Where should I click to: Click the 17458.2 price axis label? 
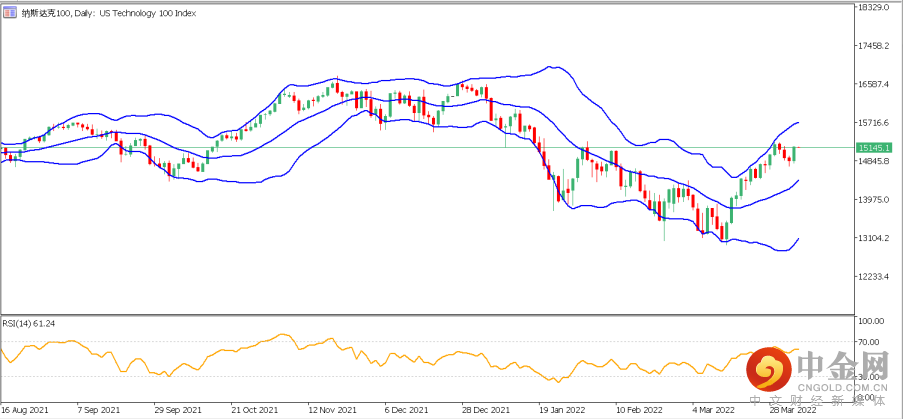point(874,46)
